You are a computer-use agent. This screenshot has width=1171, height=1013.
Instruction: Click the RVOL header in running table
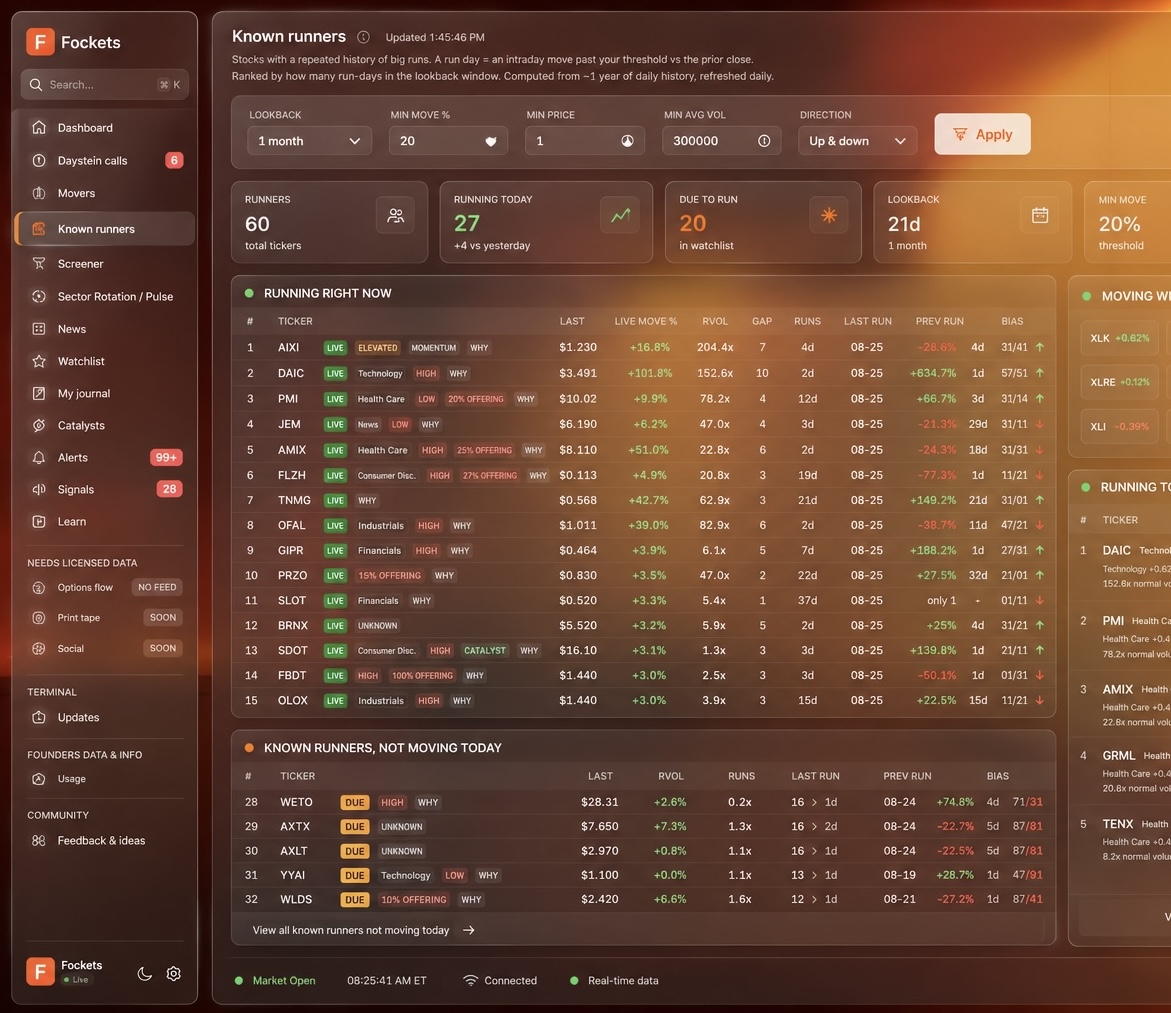click(715, 321)
